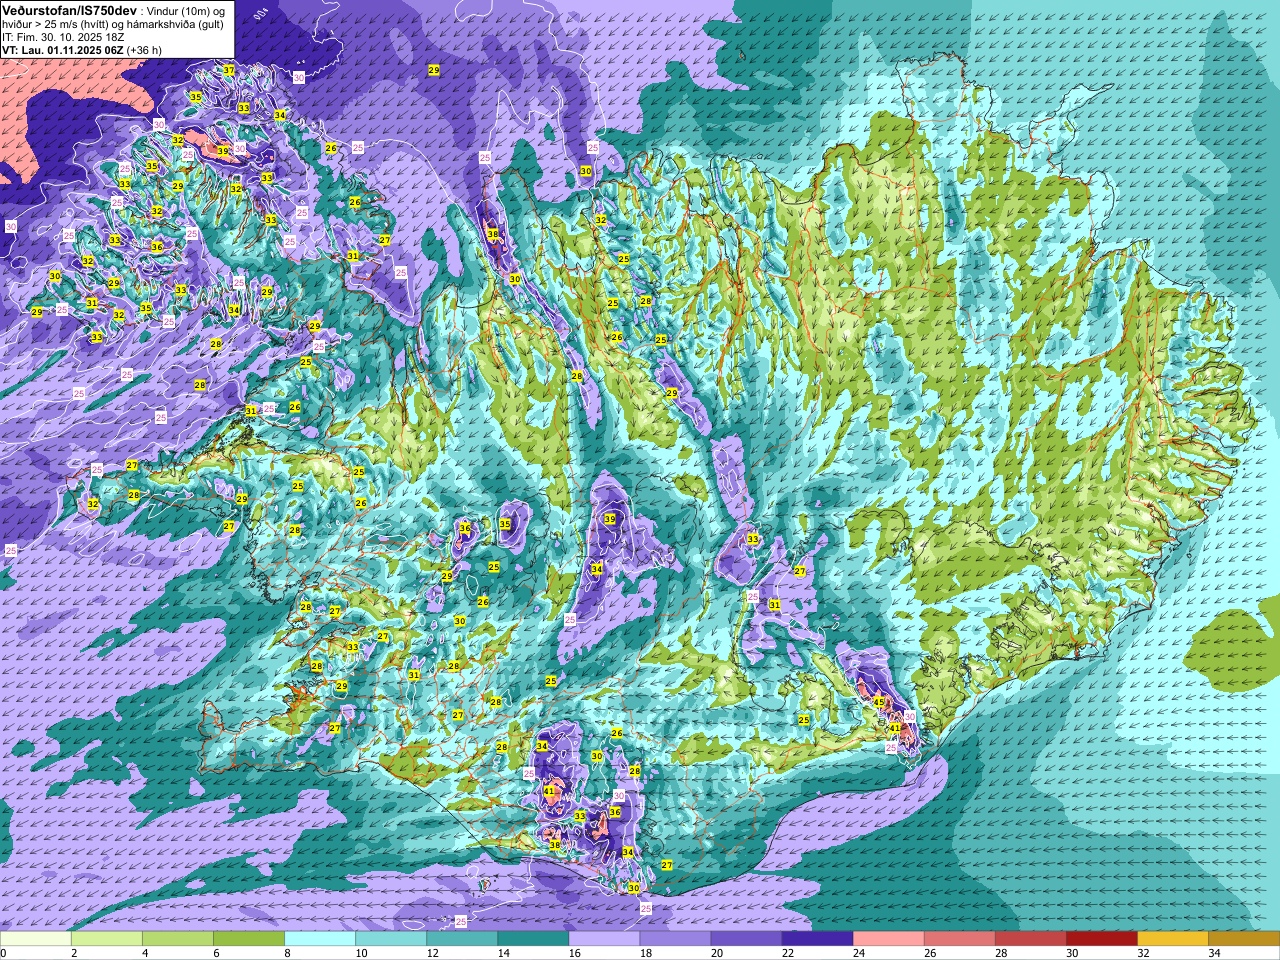The height and width of the screenshot is (960, 1280).
Task: Click the 6–8 m/s dark green legend swatch
Action: coord(249,939)
